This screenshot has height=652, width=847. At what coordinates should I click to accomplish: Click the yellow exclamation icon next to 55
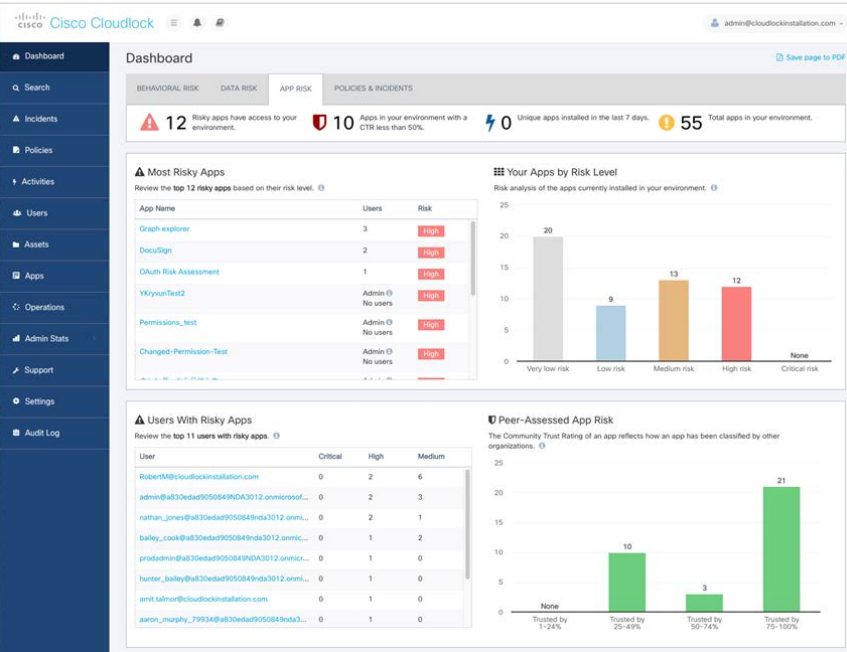(x=667, y=123)
